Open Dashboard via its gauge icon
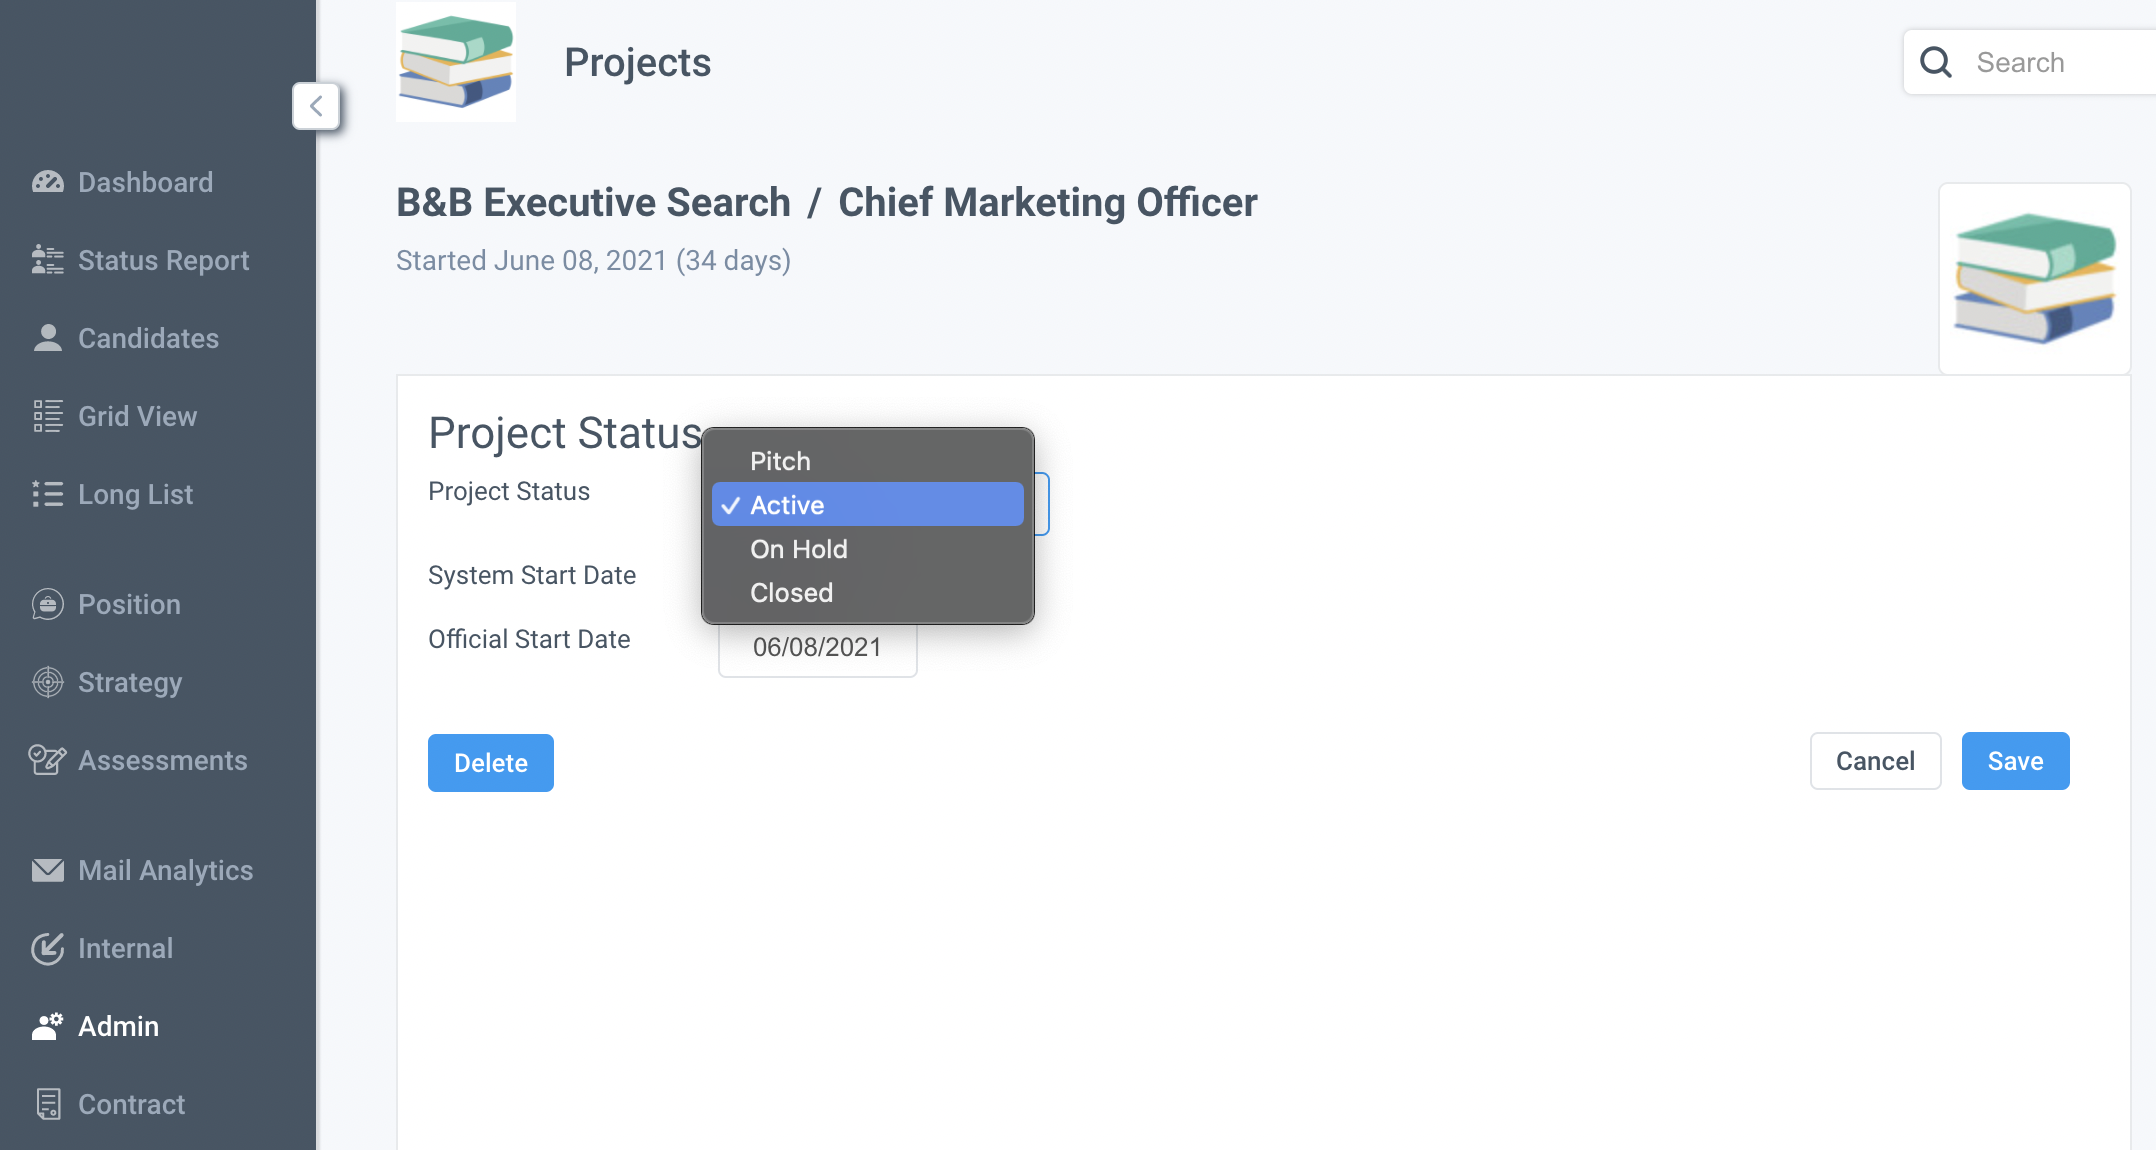 [x=48, y=182]
